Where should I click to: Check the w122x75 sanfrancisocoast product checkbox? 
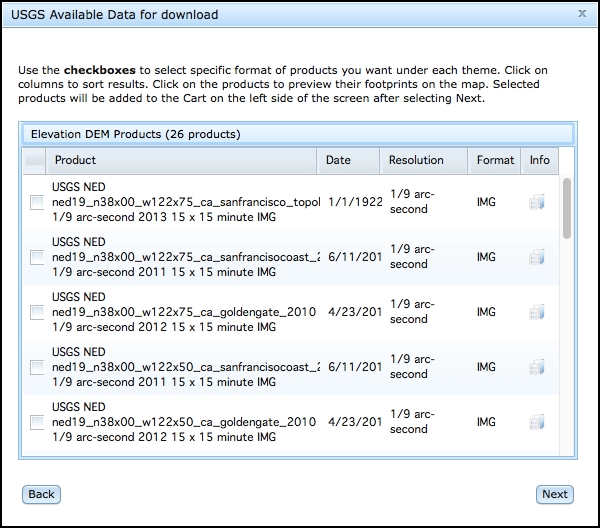37,257
